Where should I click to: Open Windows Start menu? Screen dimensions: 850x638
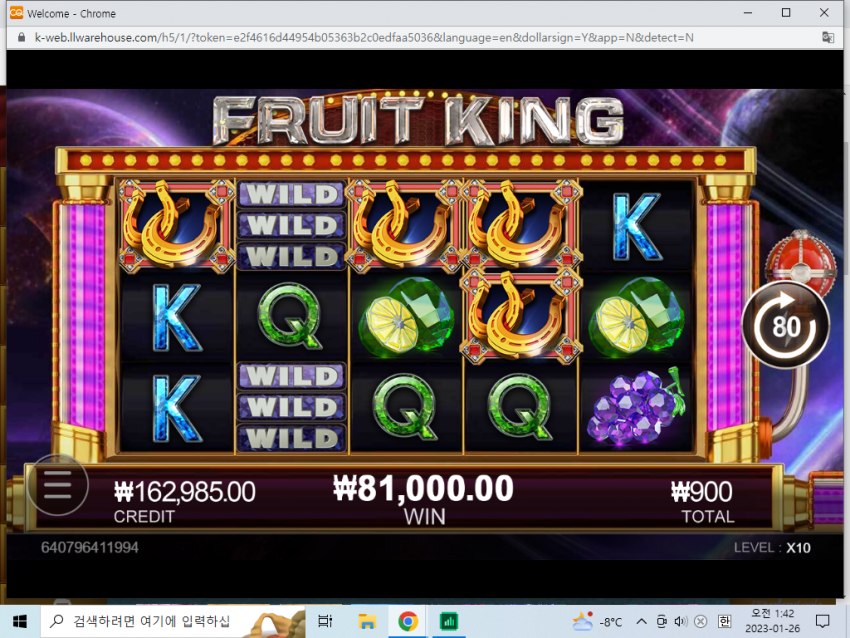(20, 621)
